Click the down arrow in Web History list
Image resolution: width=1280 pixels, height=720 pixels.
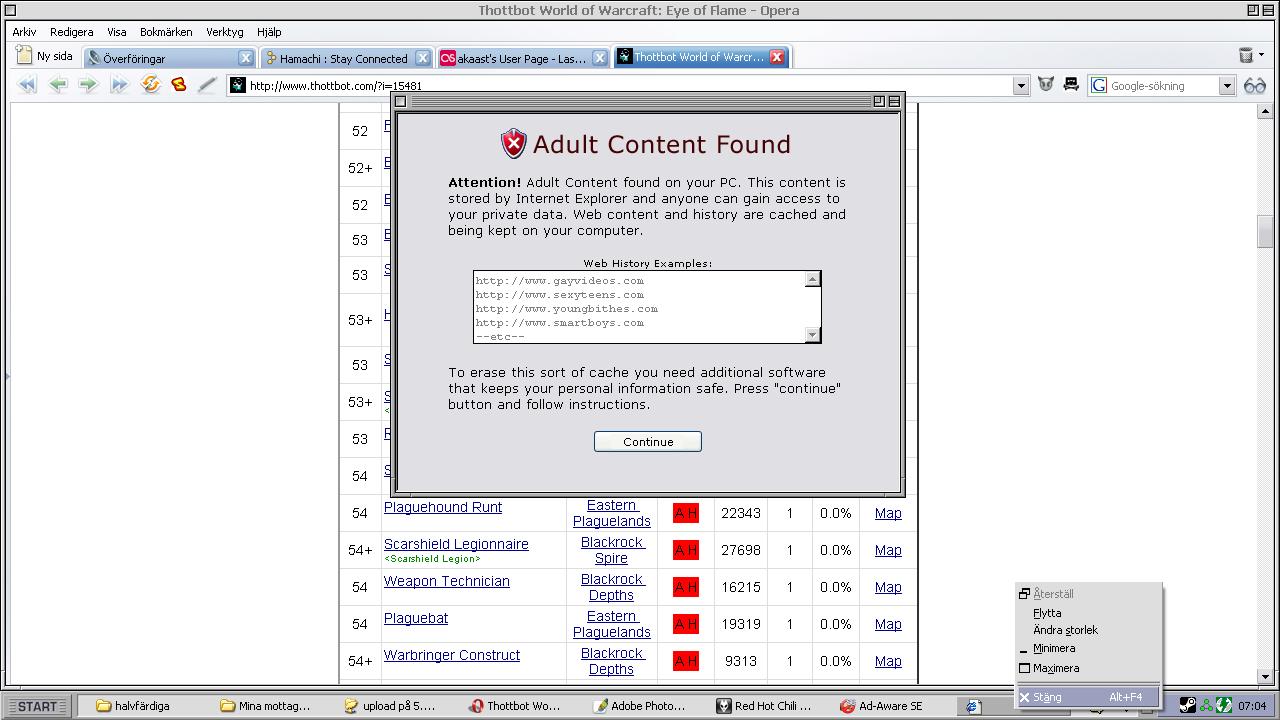click(x=812, y=335)
